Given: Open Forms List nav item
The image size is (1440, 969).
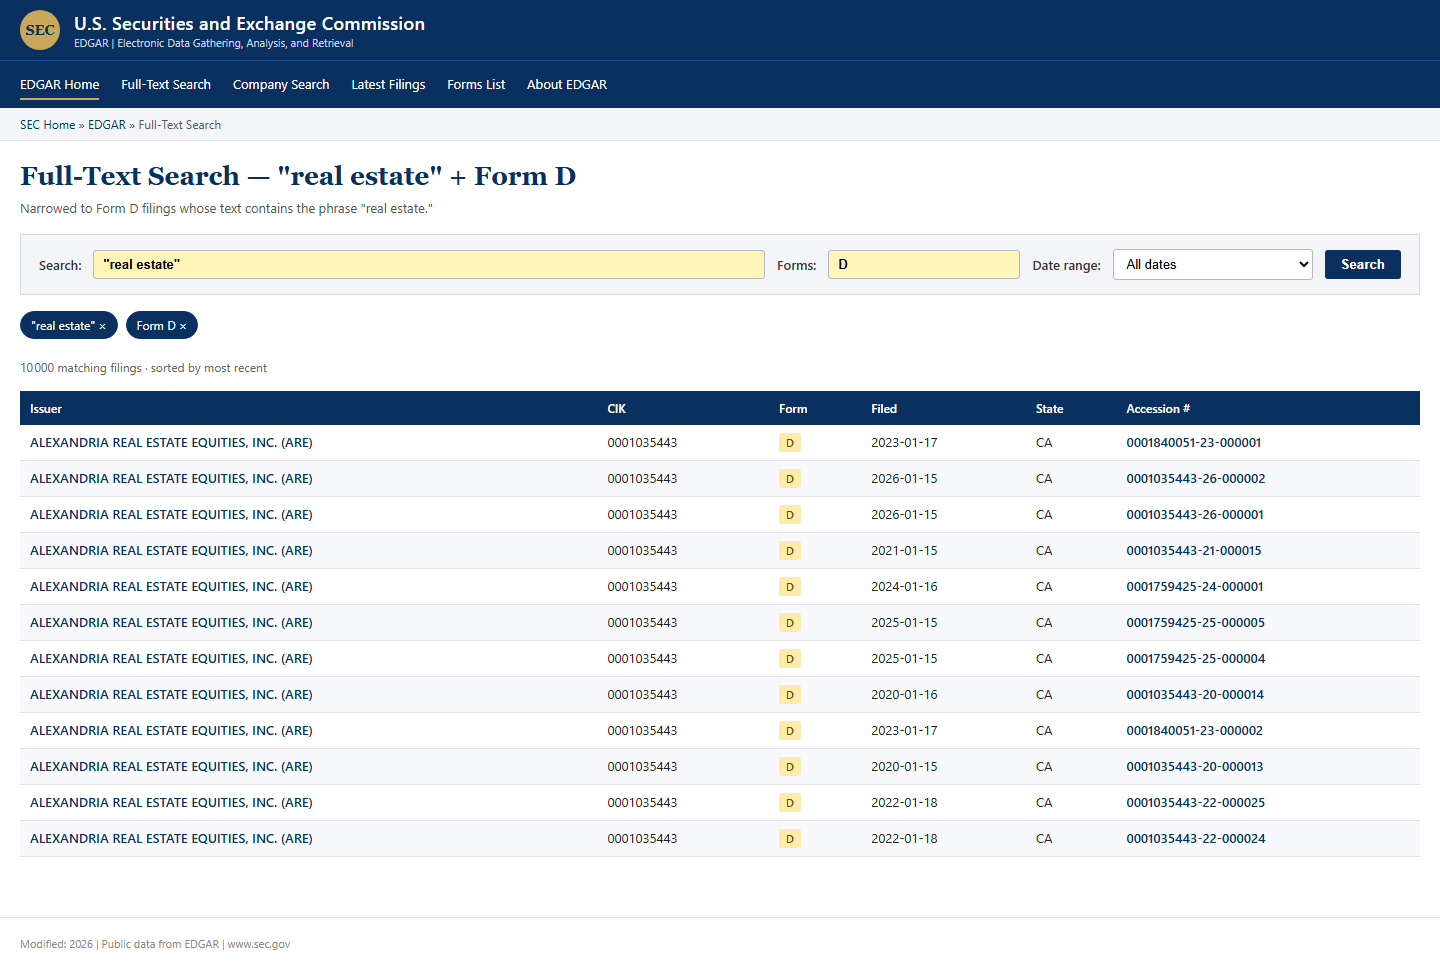Looking at the screenshot, I should pyautogui.click(x=476, y=85).
